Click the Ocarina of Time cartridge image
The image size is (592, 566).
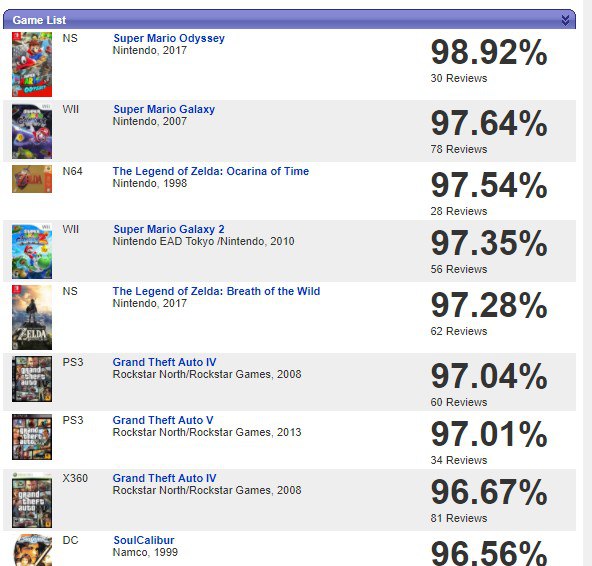(32, 179)
